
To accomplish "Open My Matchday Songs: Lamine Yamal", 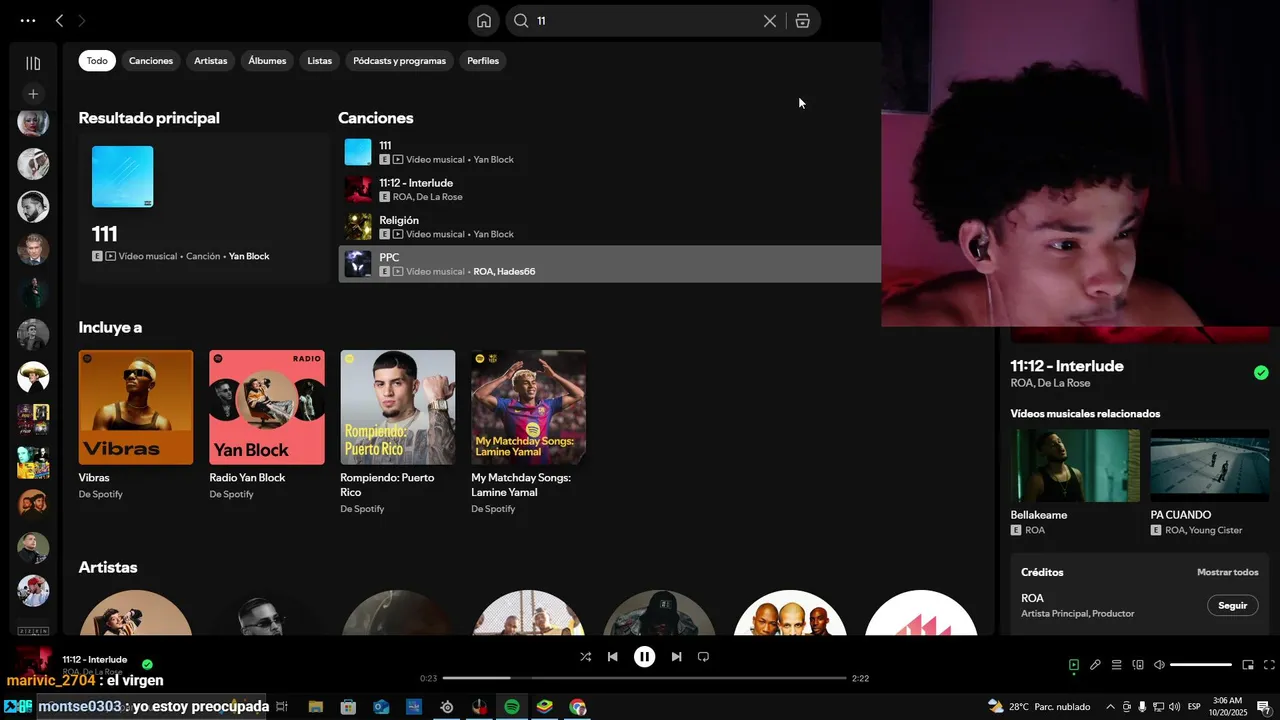I will pyautogui.click(x=529, y=432).
